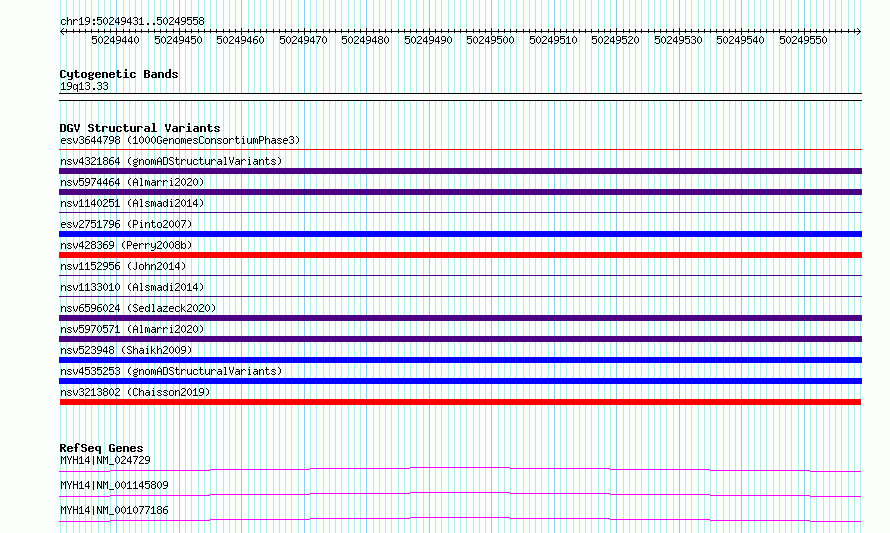890x533 pixels.
Task: Click the MYH14|NM_001145809 gene label
Action: pos(114,485)
